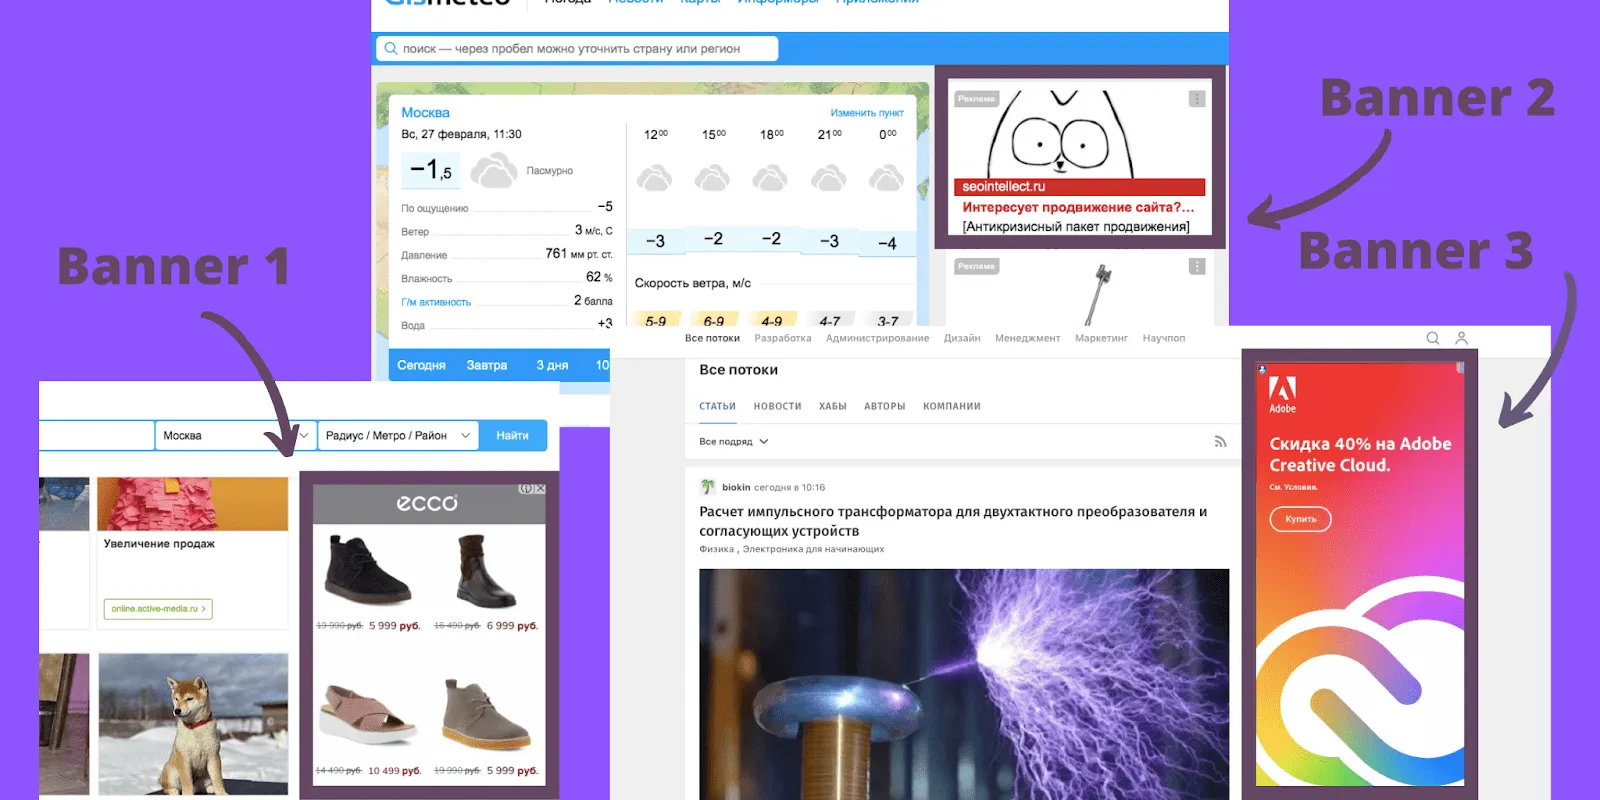Click the online.active-media.ru button
This screenshot has height=800, width=1600.
click(158, 608)
